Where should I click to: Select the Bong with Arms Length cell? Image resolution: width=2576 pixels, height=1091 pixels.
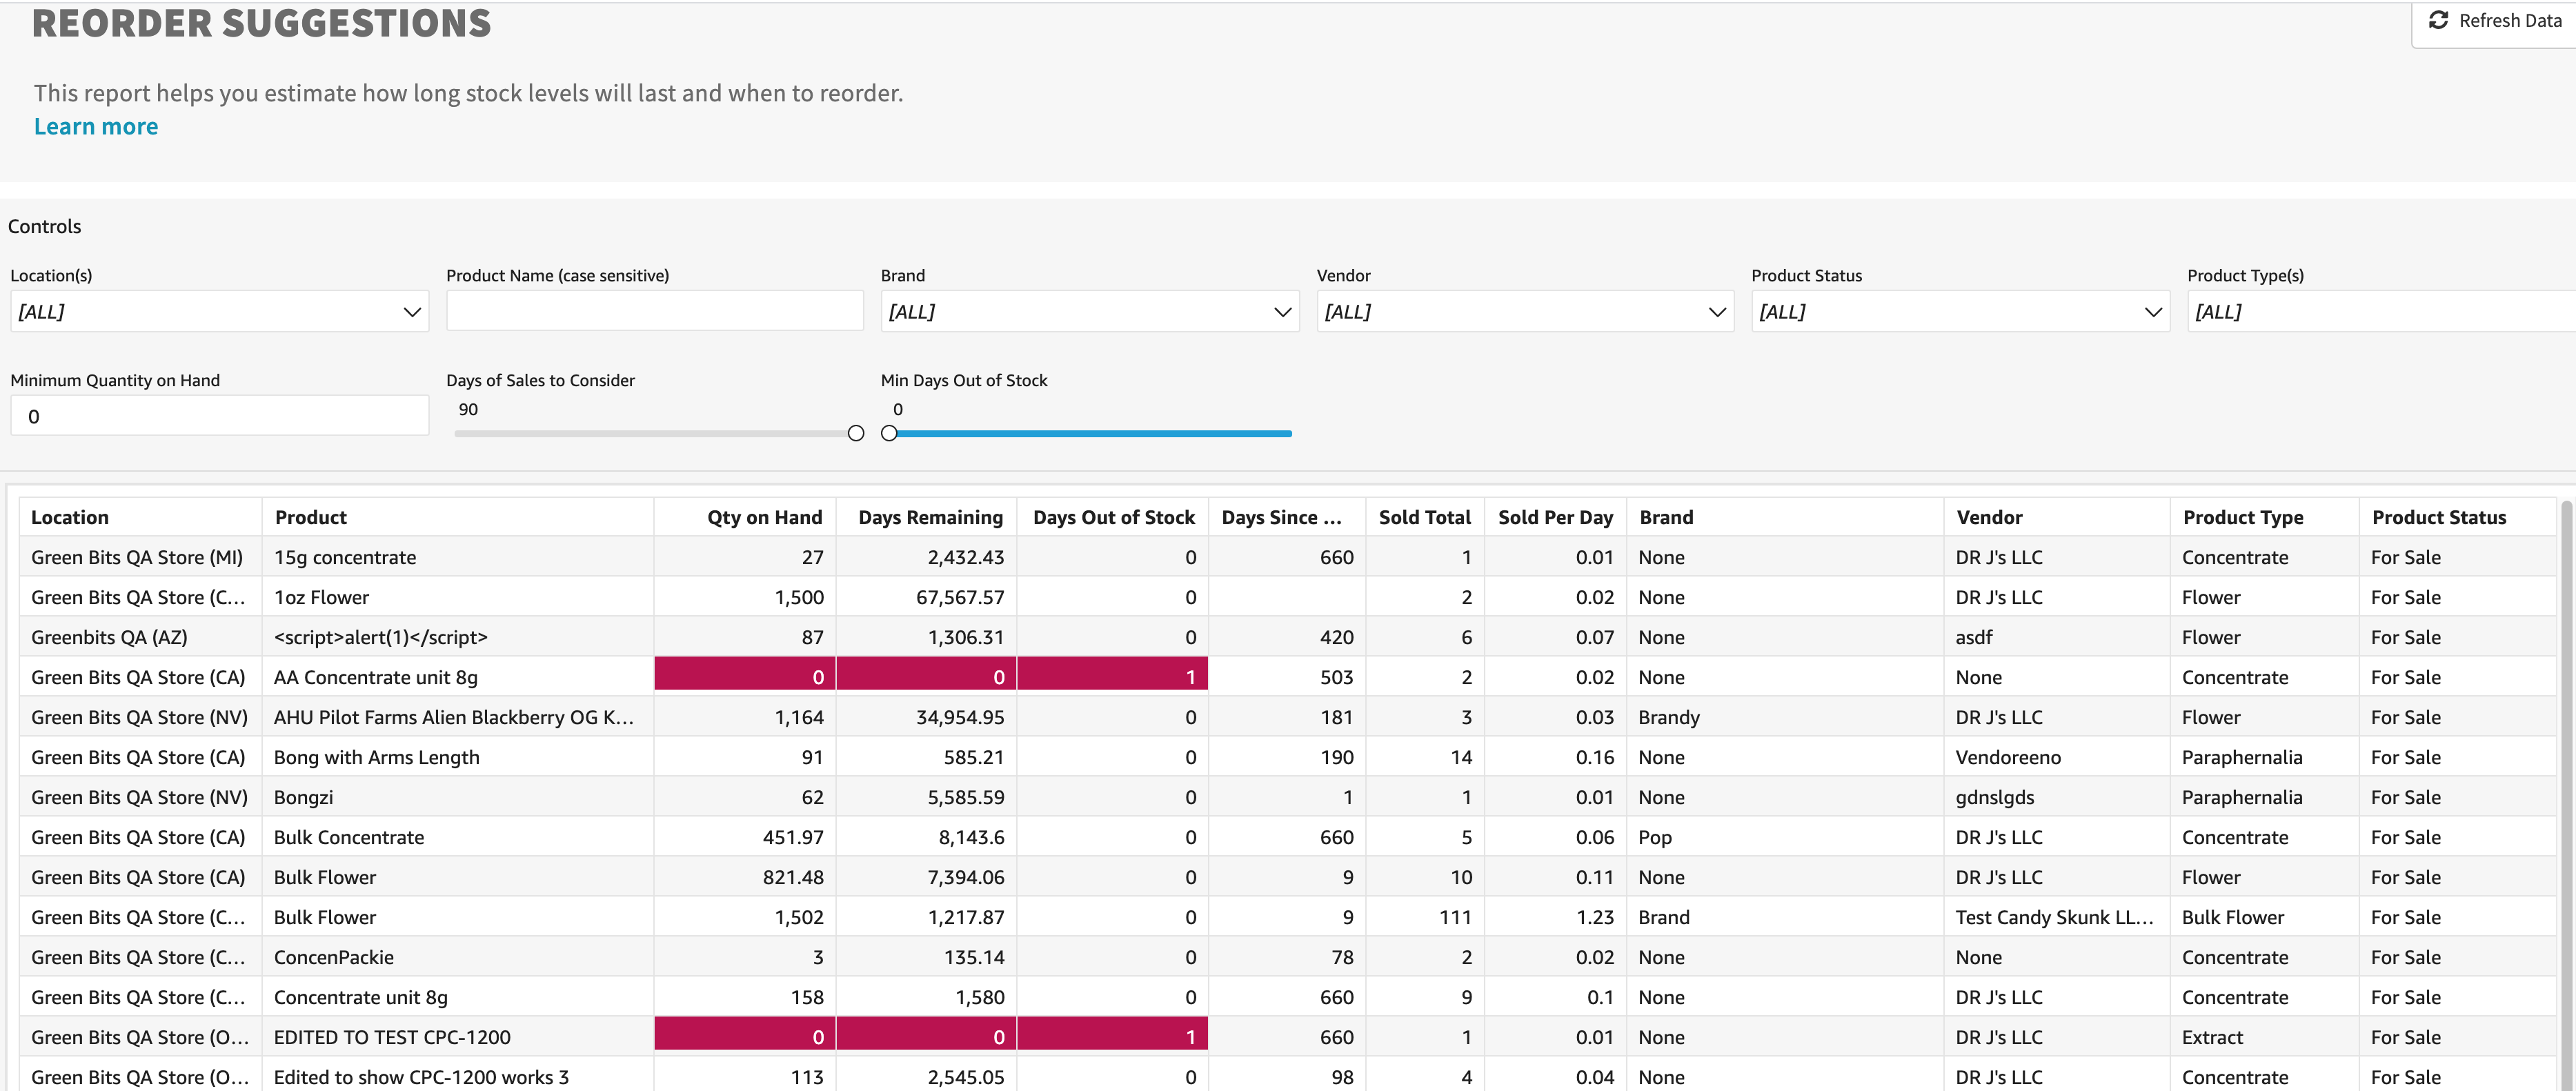tap(458, 757)
